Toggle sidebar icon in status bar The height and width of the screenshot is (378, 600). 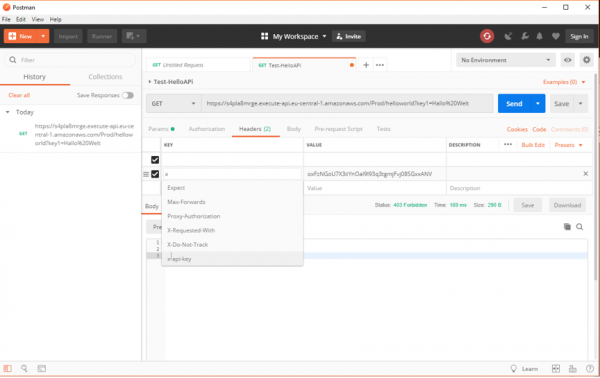(8, 368)
